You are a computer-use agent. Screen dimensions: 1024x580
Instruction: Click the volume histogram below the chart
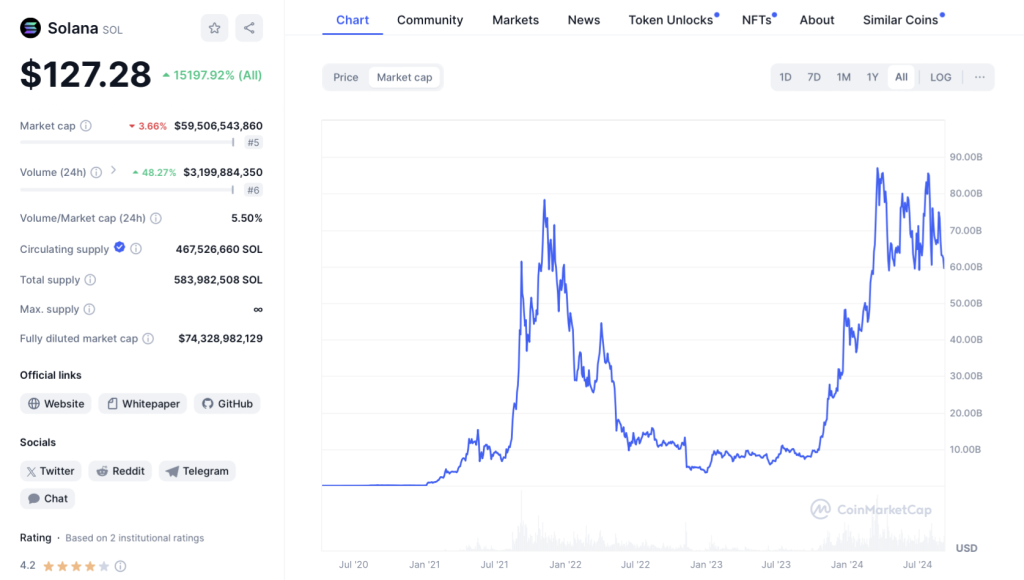click(633, 523)
